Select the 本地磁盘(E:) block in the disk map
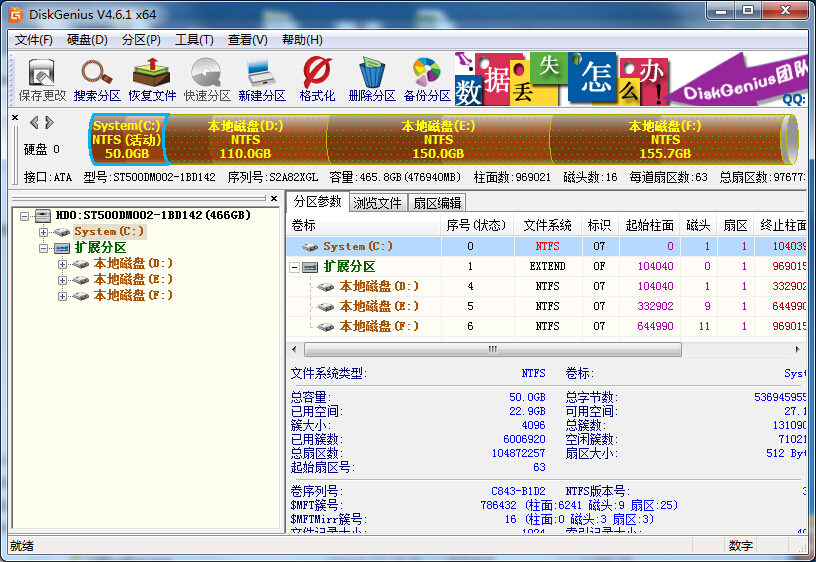 pyautogui.click(x=438, y=140)
